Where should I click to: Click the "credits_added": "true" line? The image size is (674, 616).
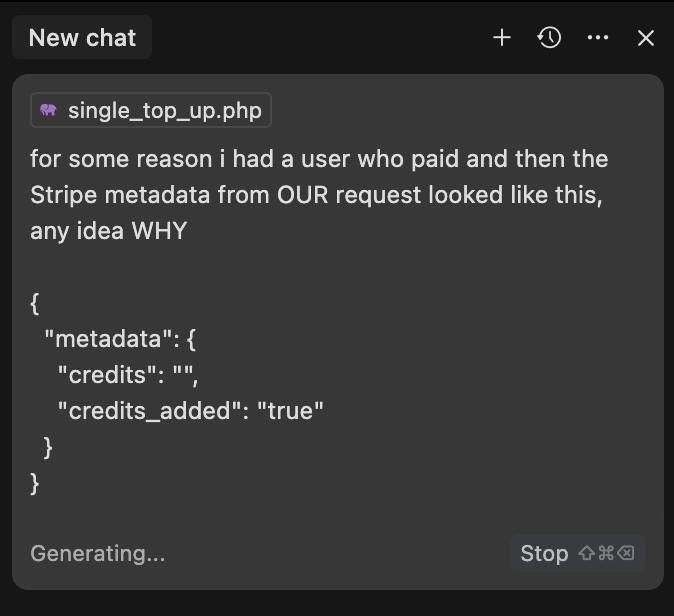click(191, 411)
